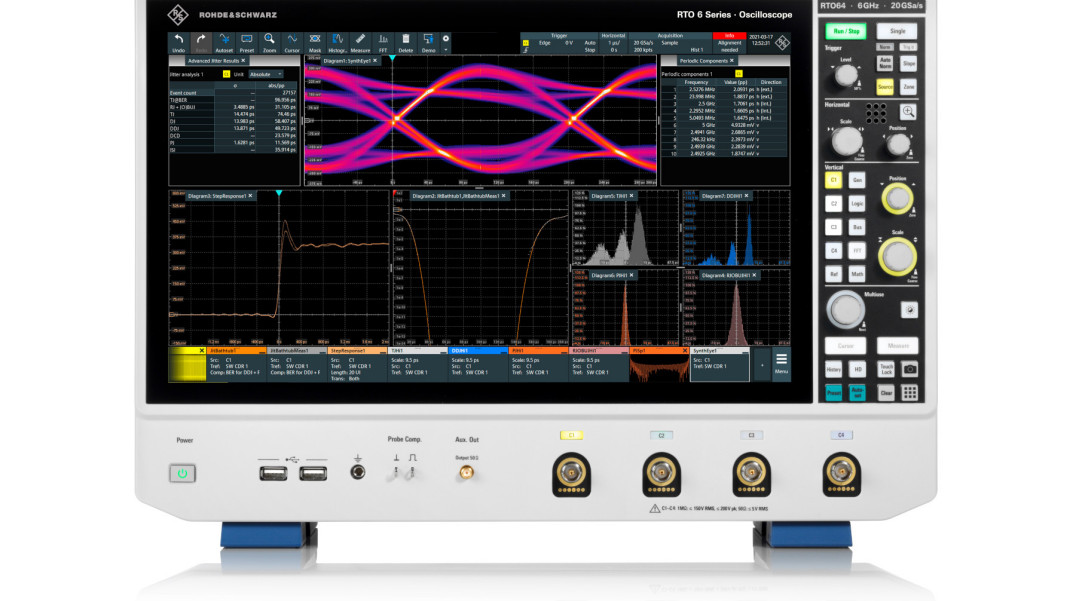Toggle channel C4 key

pyautogui.click(x=833, y=250)
